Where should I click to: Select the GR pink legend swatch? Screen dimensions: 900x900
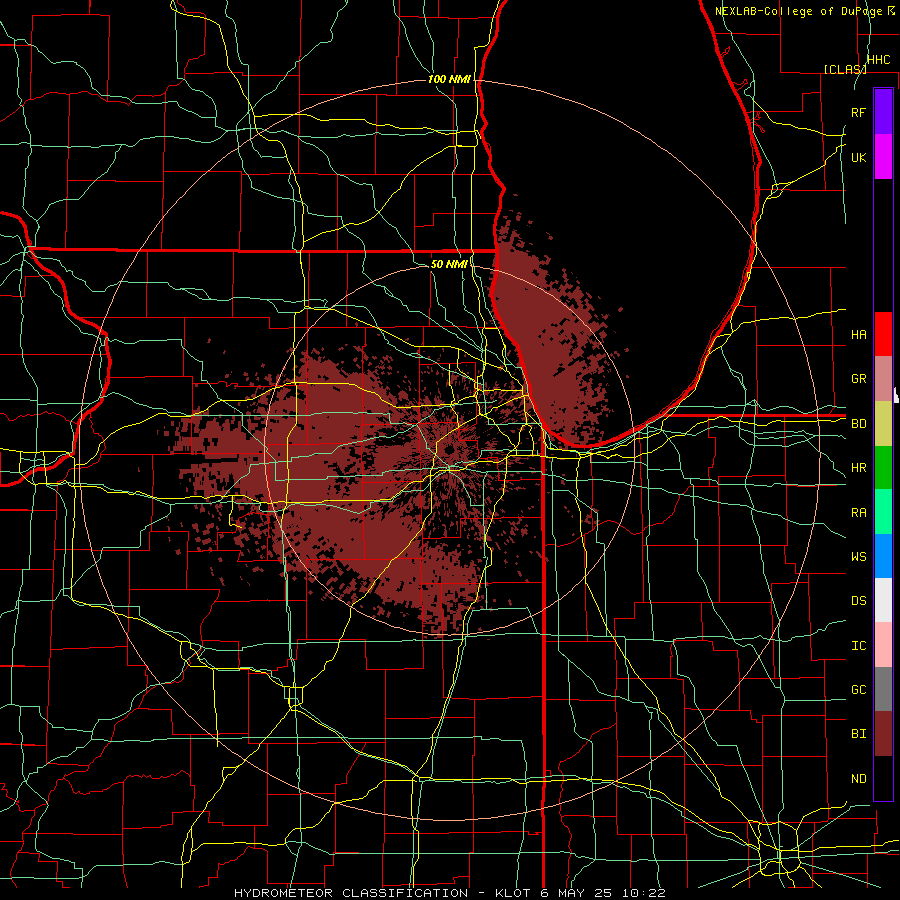883,379
